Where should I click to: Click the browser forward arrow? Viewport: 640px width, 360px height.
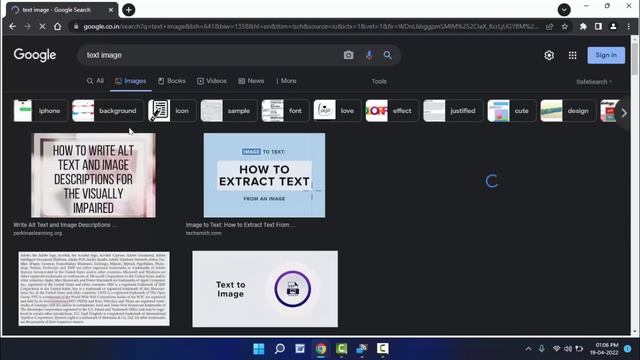27,27
